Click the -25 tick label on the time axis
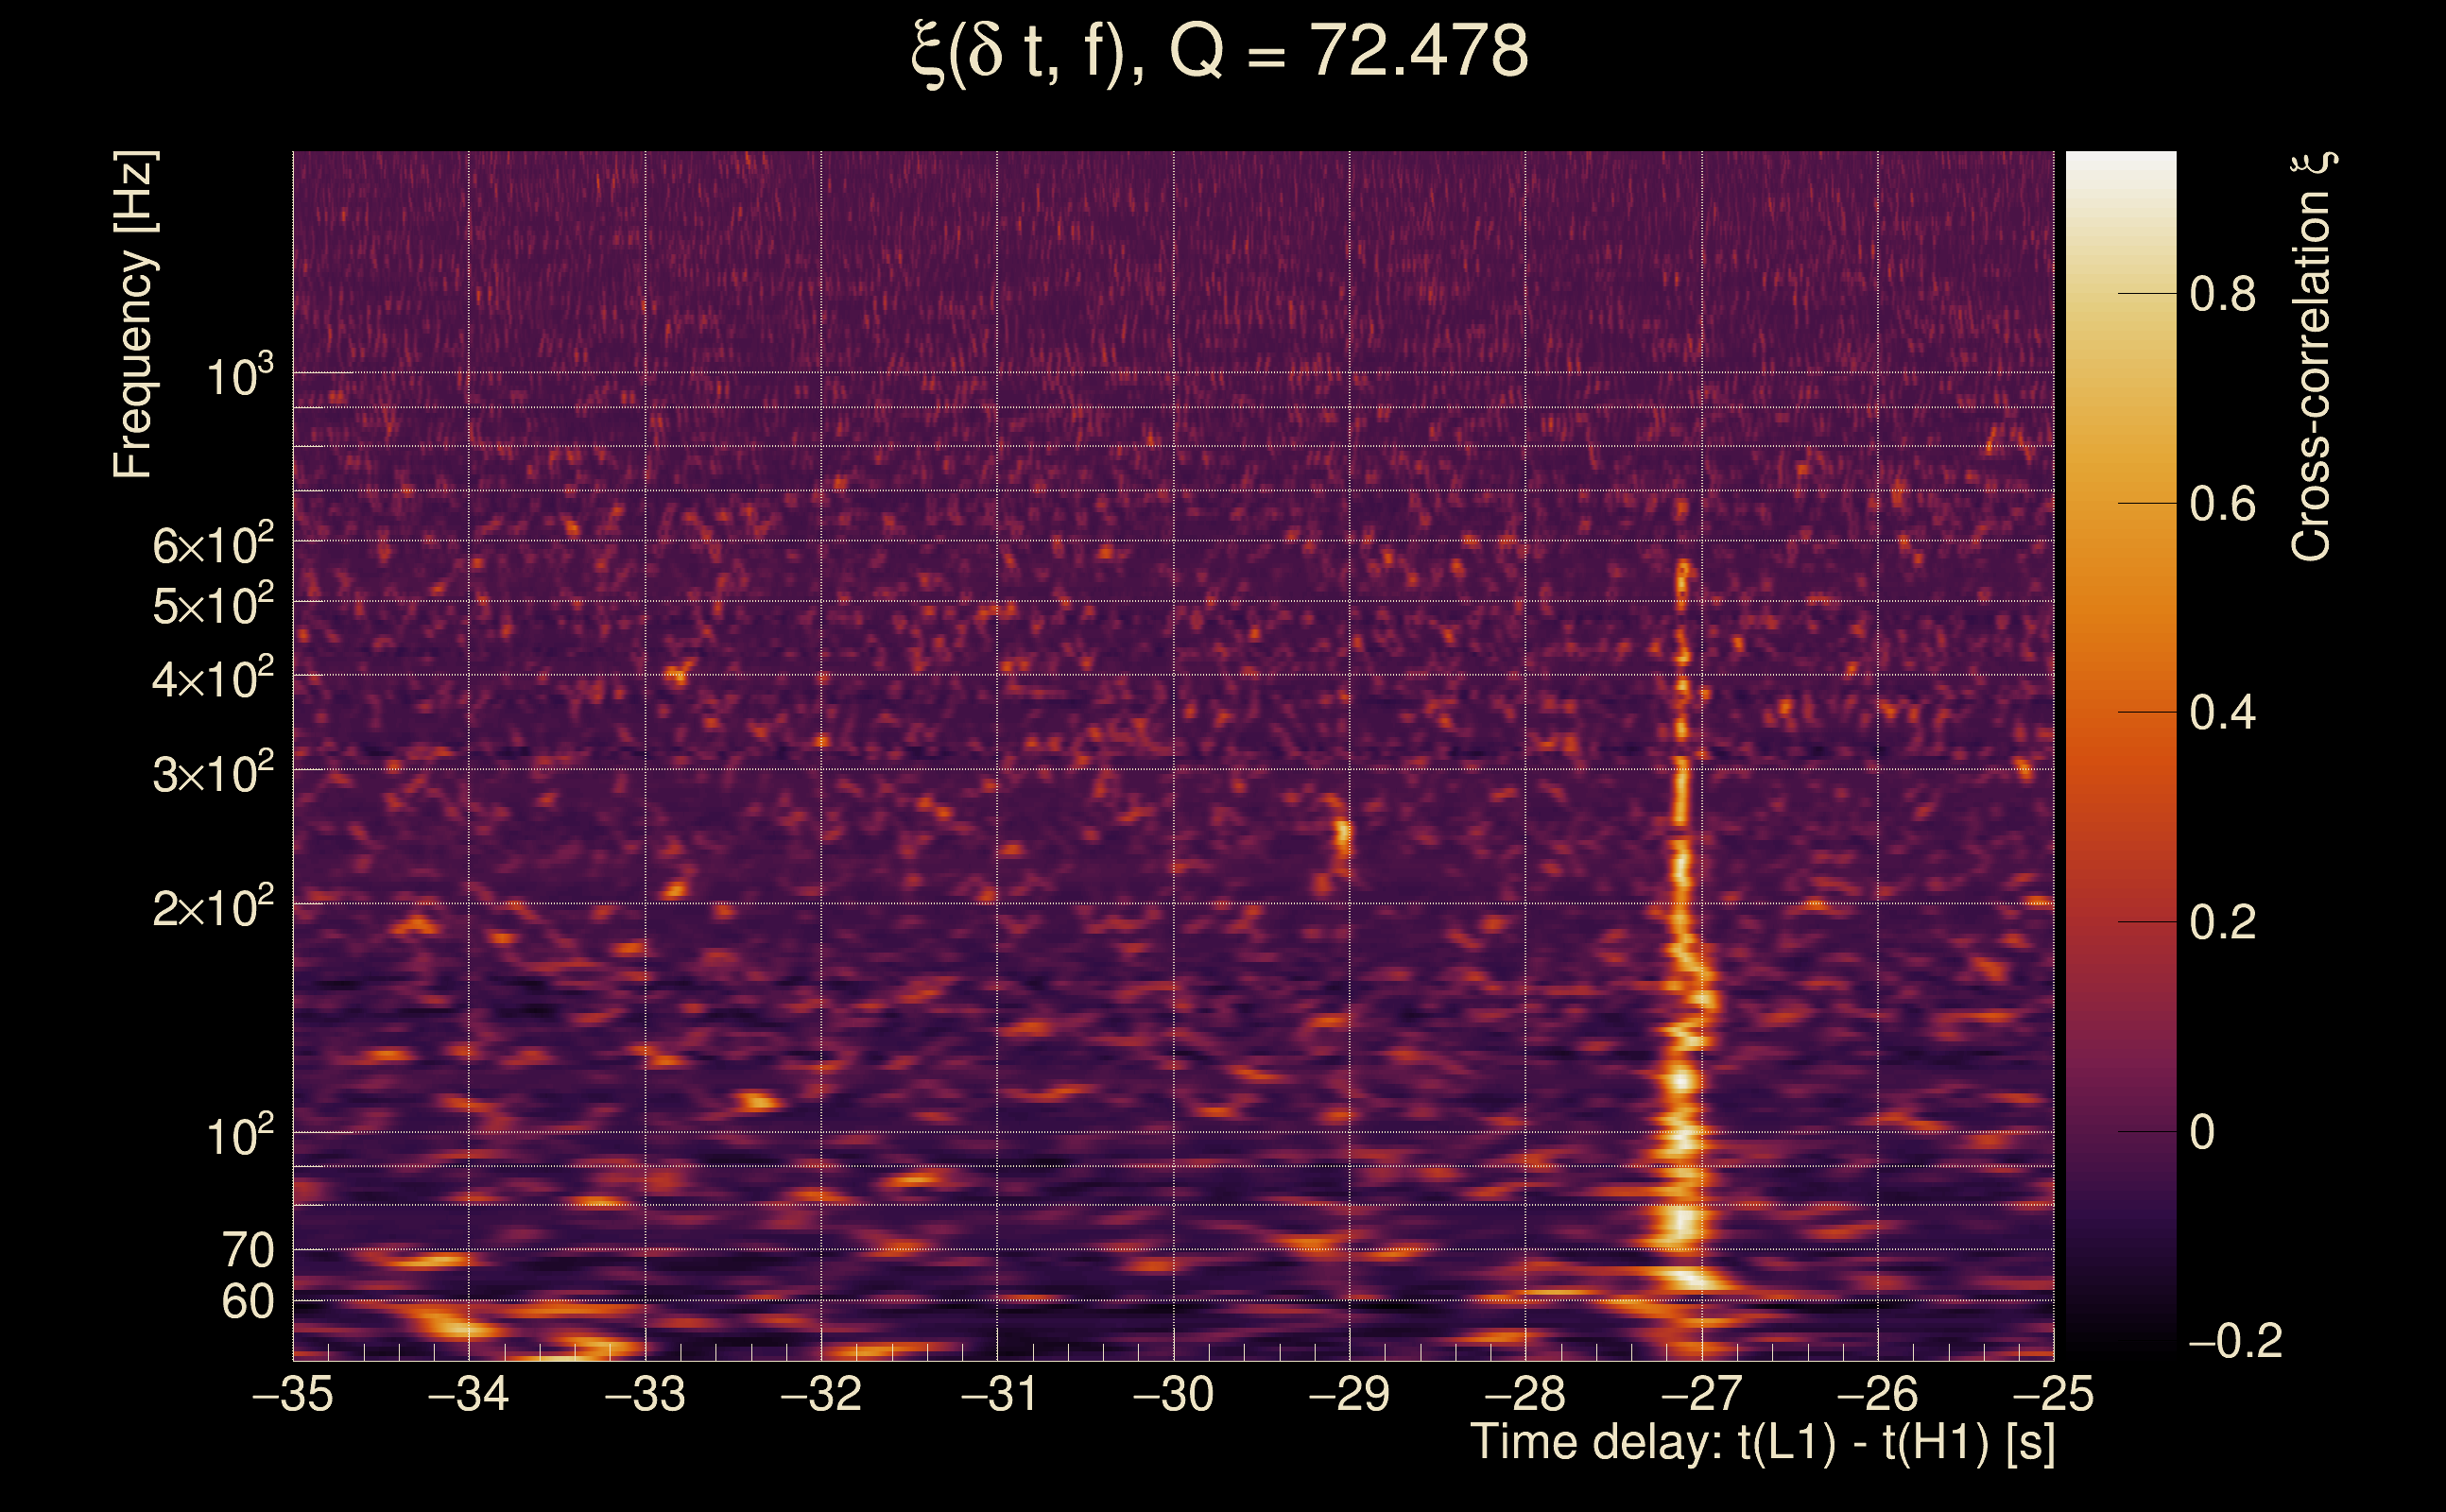The width and height of the screenshot is (2446, 1512). click(x=2052, y=1394)
